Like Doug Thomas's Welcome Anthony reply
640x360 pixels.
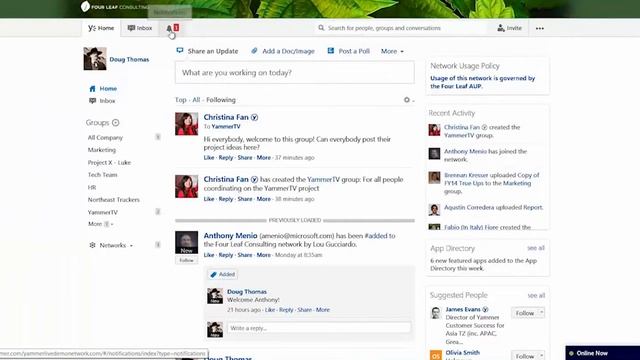[x=270, y=310]
